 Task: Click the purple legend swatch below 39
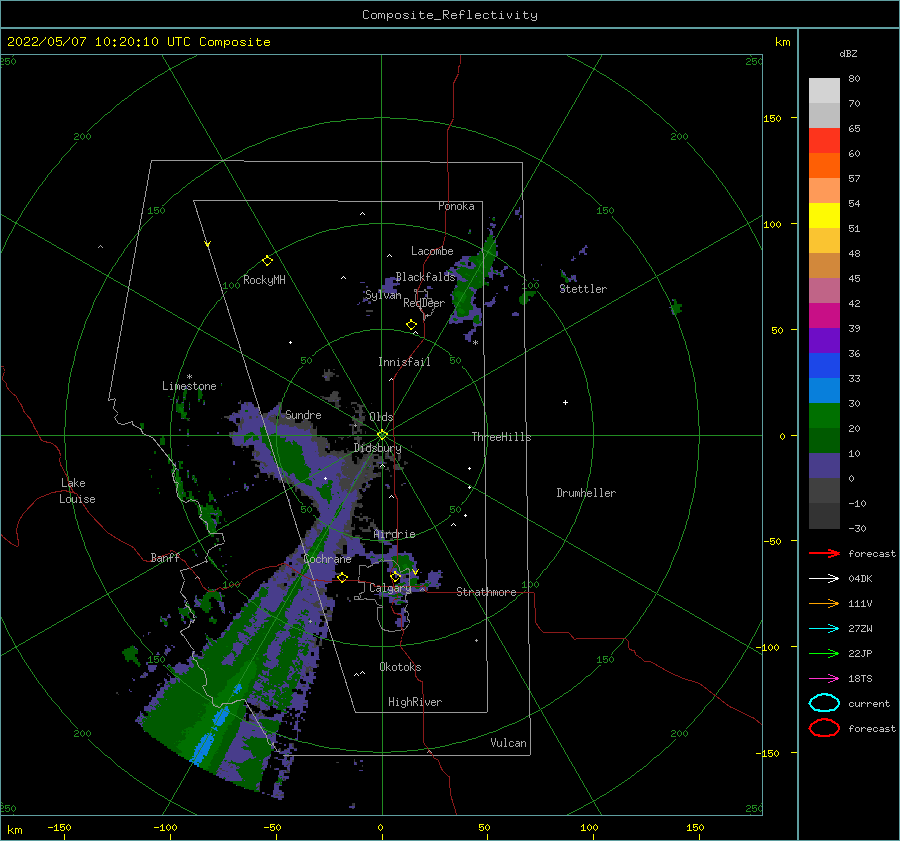(824, 340)
